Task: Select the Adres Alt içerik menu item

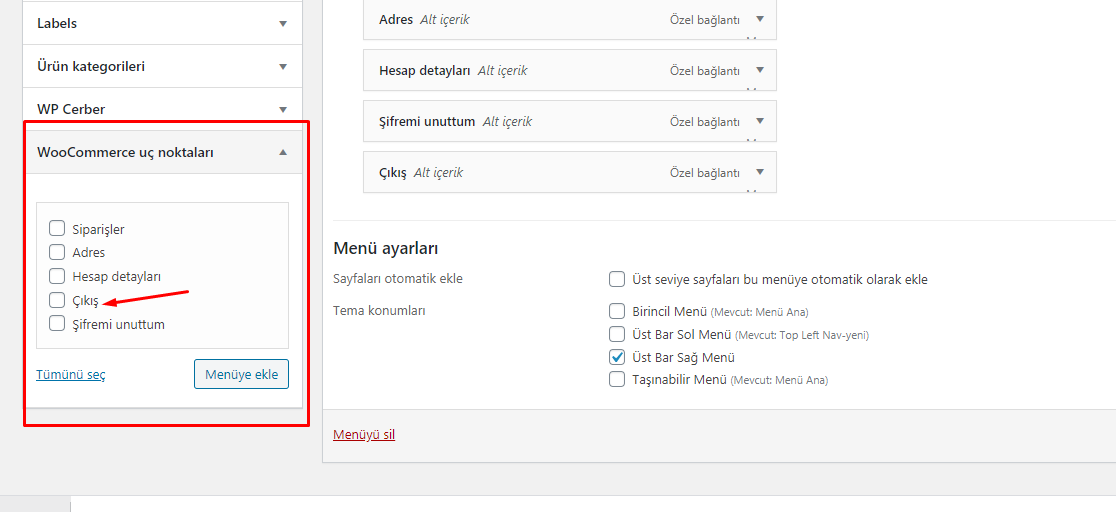Action: tap(569, 19)
